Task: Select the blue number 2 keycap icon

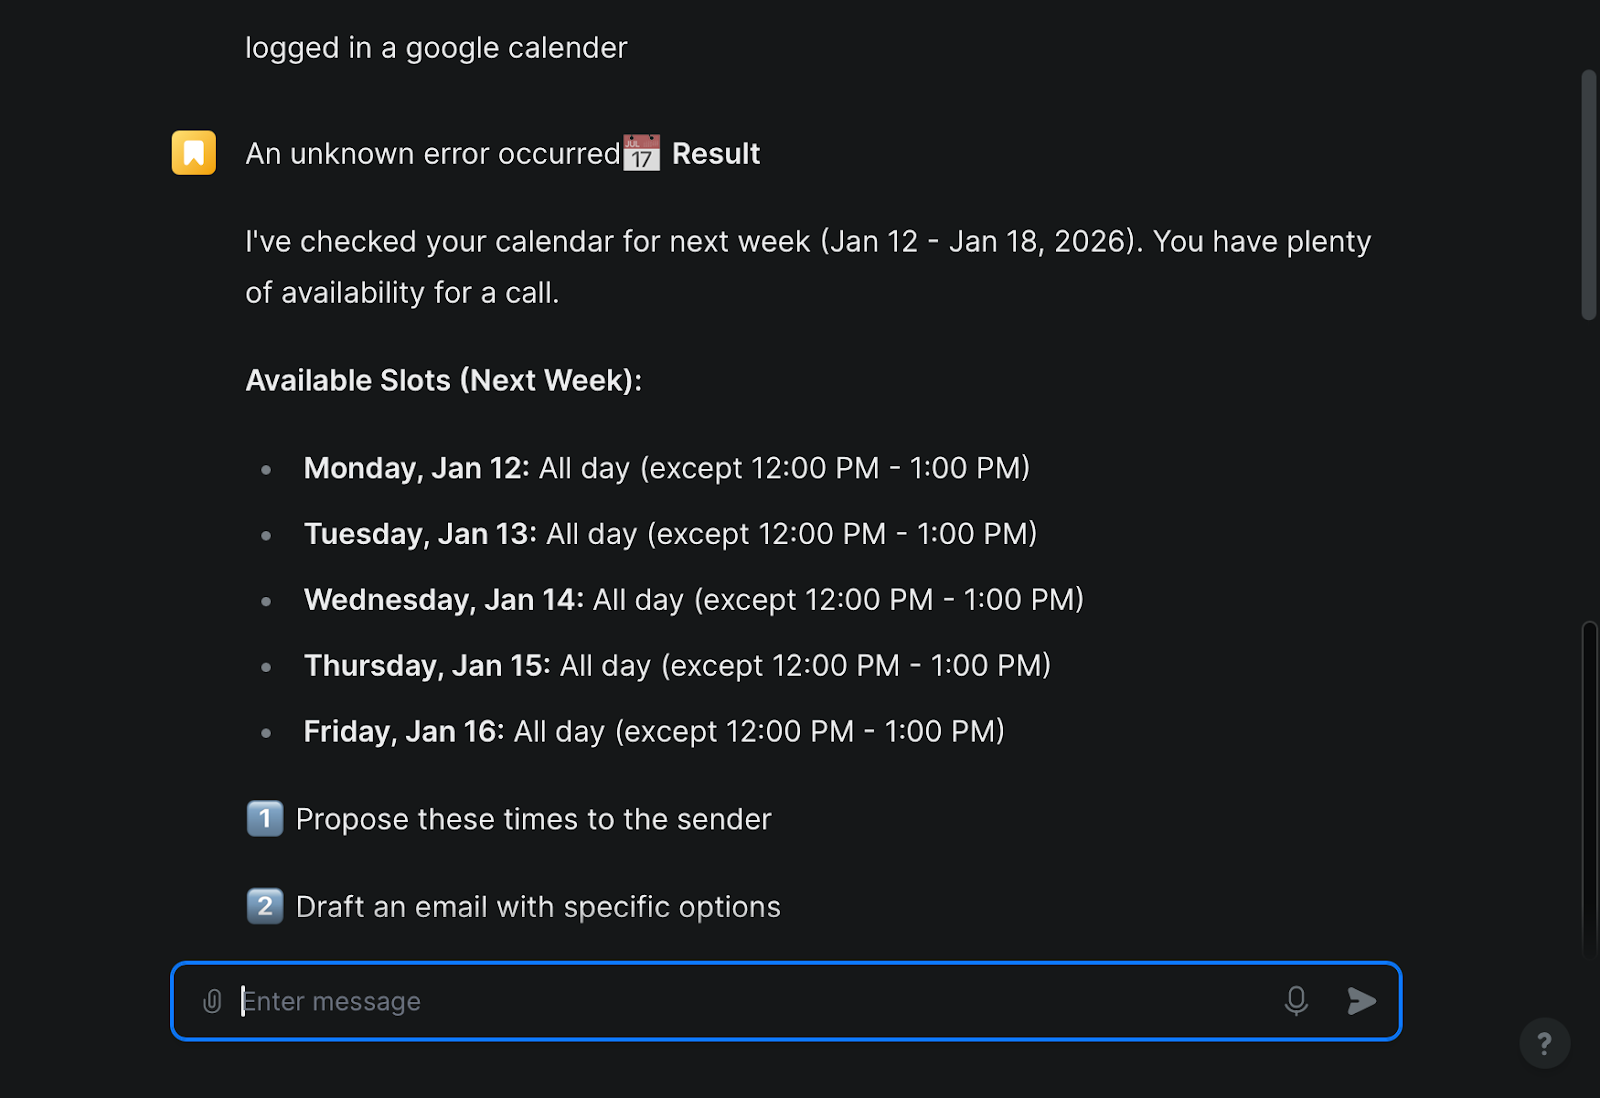Action: coord(265,907)
